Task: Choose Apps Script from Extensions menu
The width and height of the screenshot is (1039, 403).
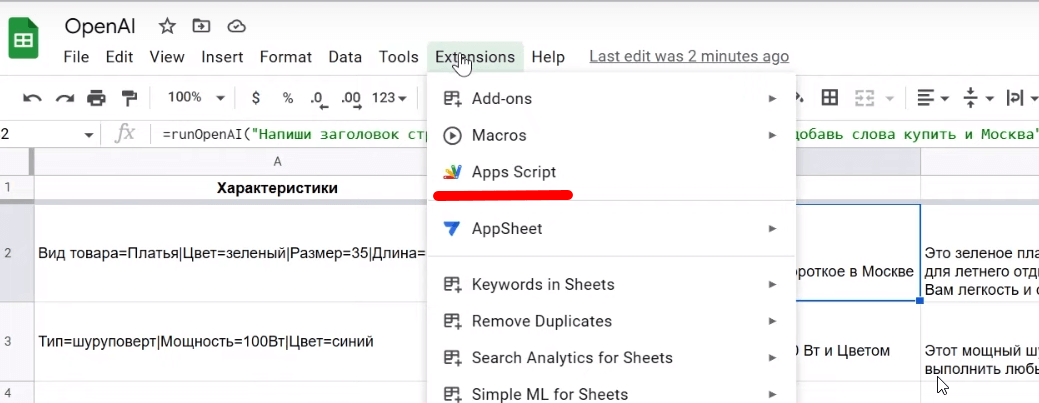Action: pos(610,172)
